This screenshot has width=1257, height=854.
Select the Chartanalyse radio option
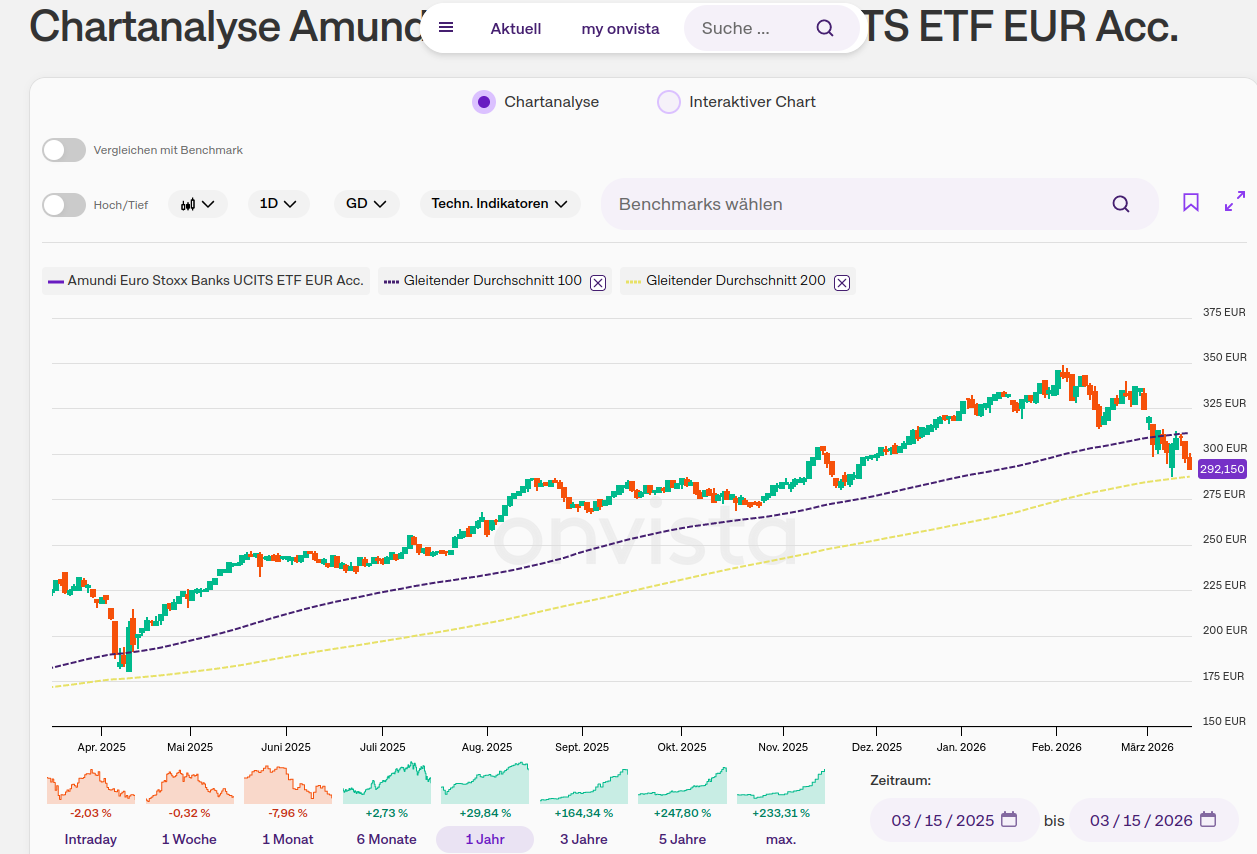(x=484, y=102)
